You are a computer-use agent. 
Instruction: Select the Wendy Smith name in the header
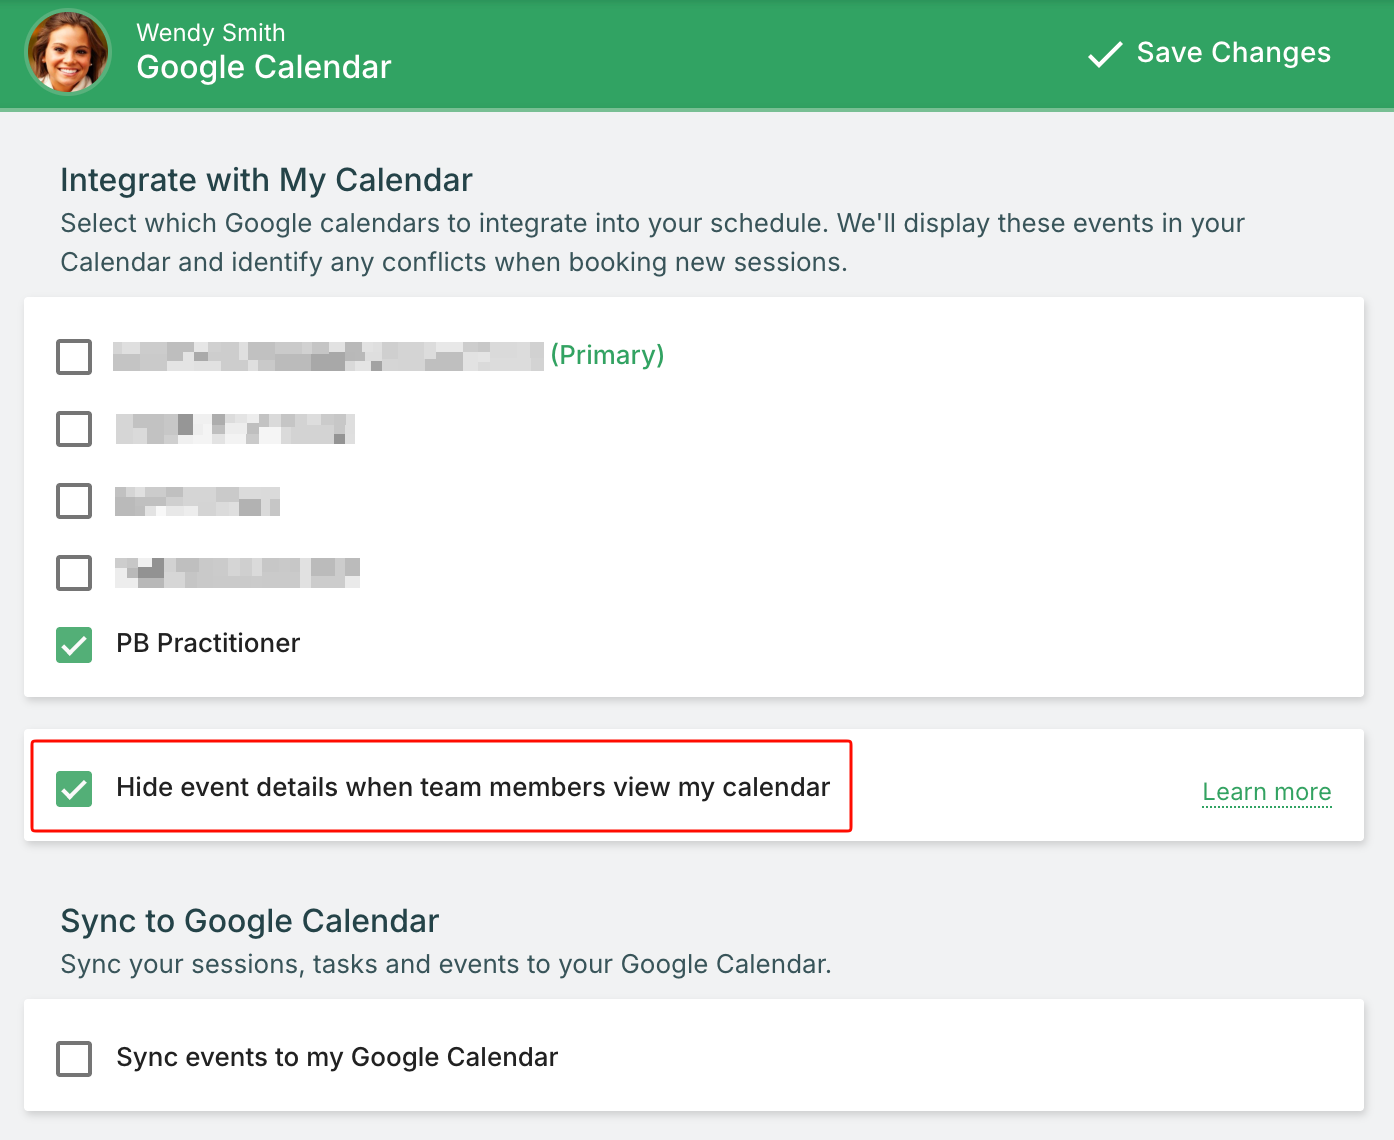click(211, 33)
